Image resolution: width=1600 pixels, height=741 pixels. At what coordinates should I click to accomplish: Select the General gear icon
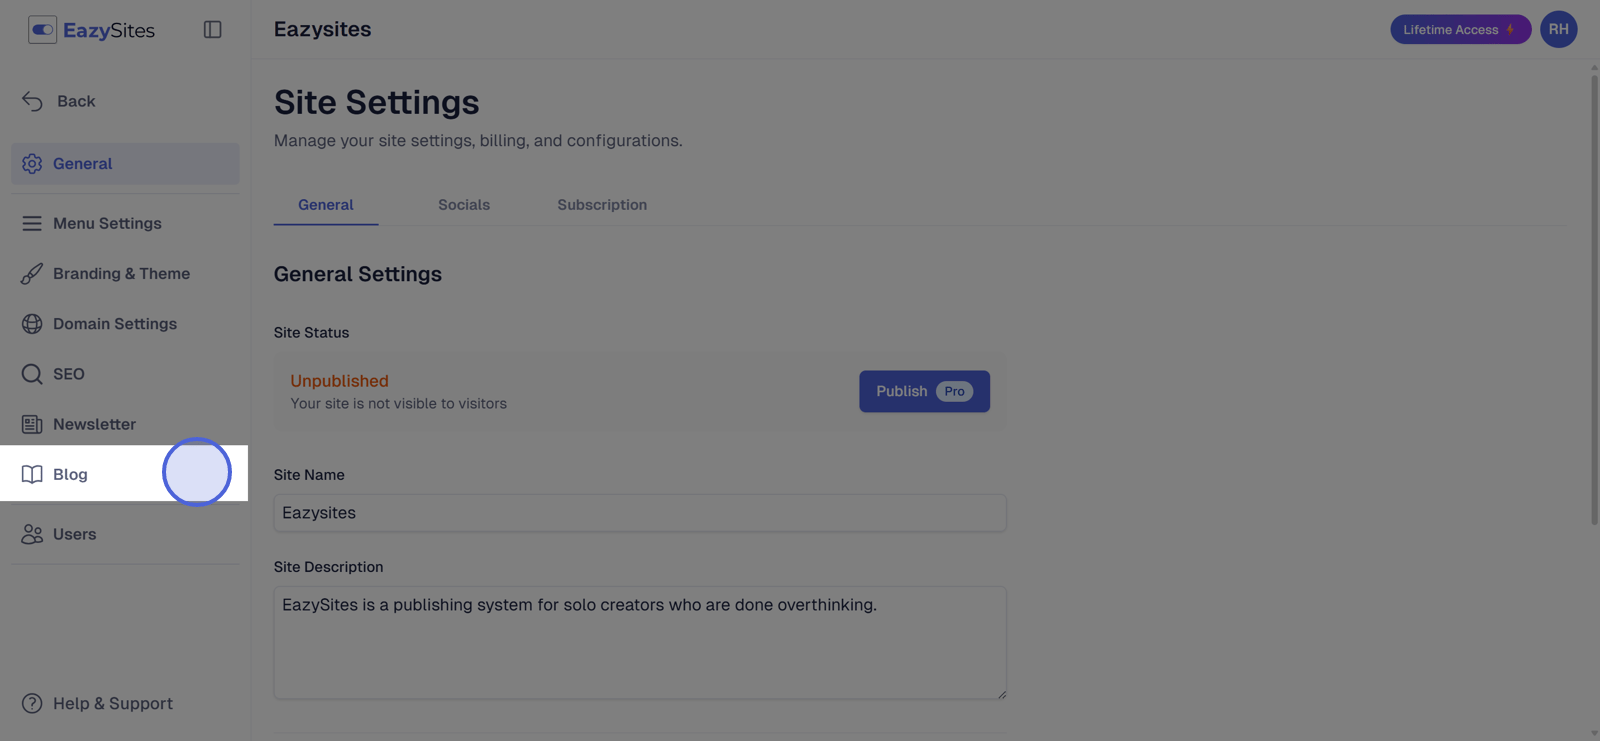click(x=32, y=164)
